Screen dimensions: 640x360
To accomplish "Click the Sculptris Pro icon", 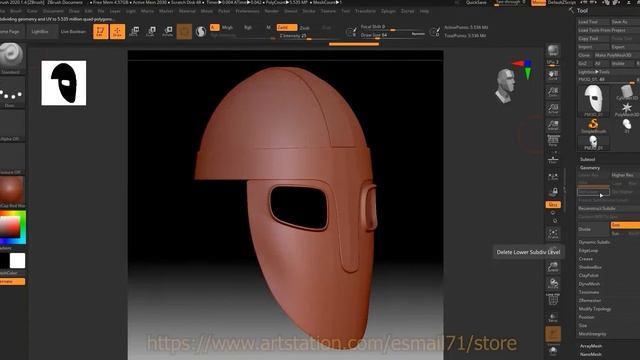I will tap(200, 31).
